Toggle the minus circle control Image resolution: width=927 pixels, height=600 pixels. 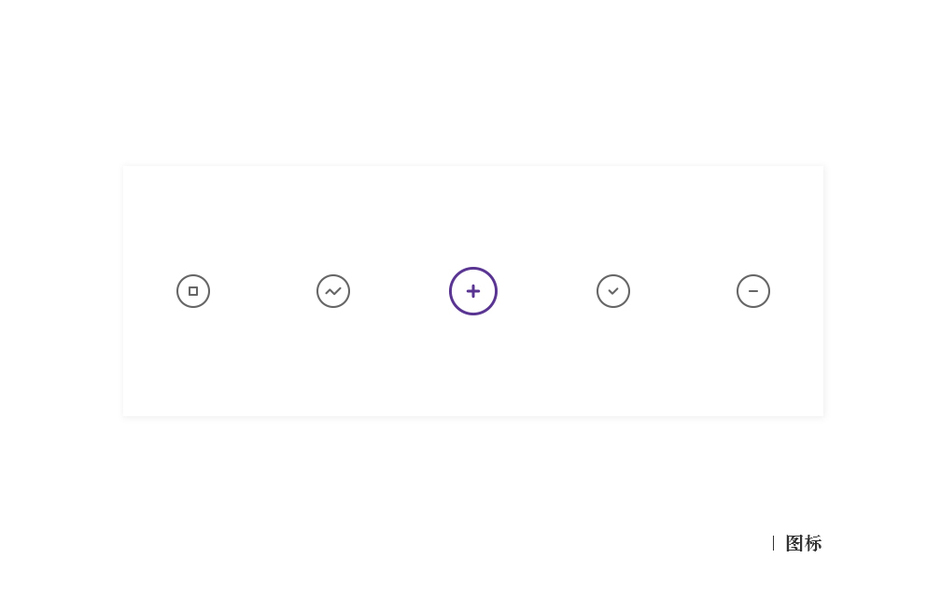point(753,291)
